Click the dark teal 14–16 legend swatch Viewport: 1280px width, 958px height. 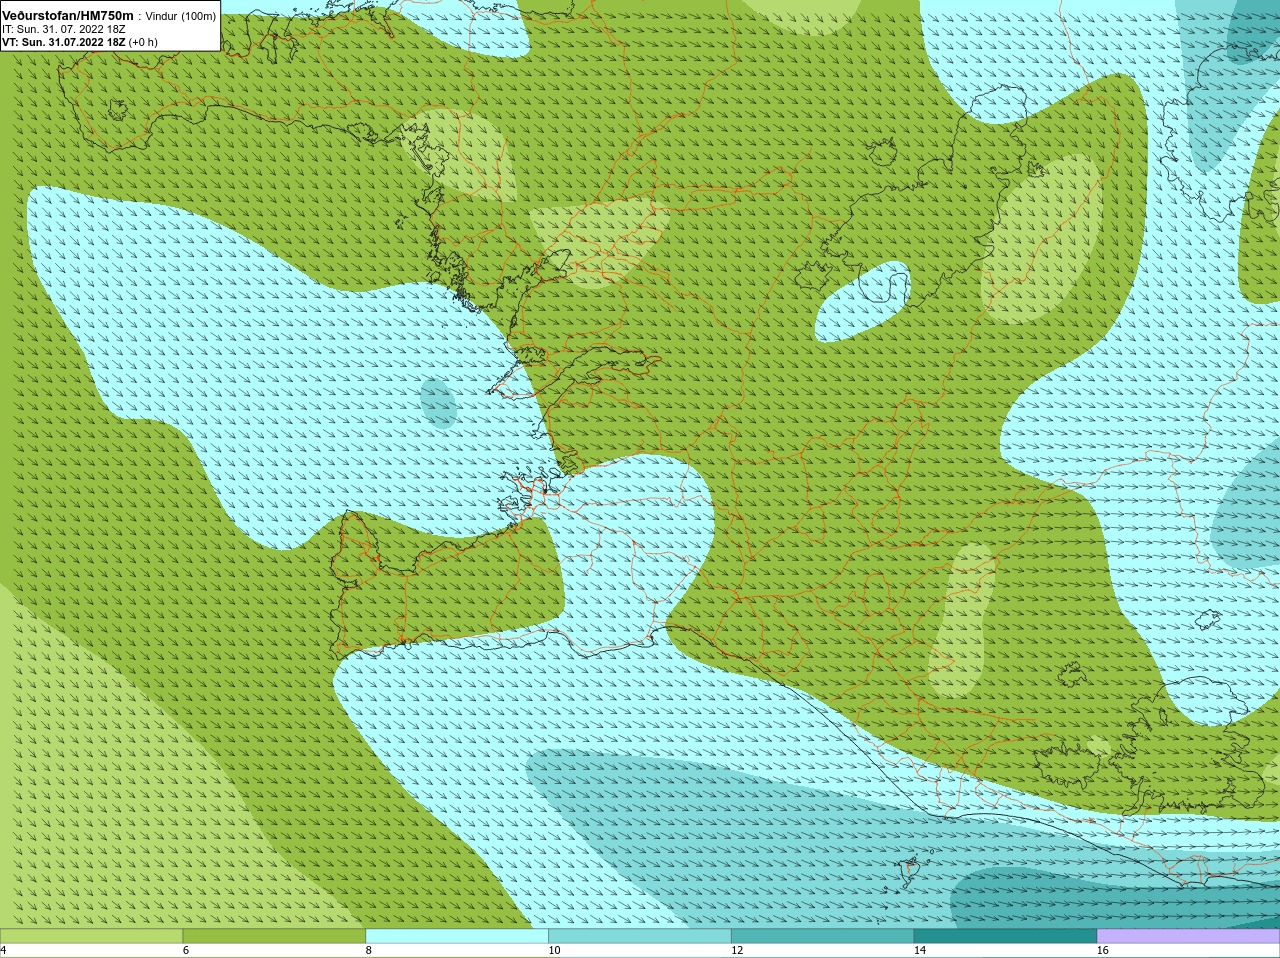pyautogui.click(x=1005, y=936)
